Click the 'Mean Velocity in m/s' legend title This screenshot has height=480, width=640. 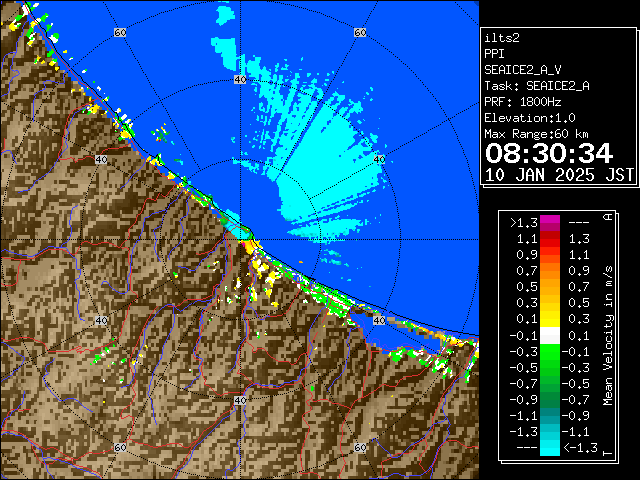608,336
